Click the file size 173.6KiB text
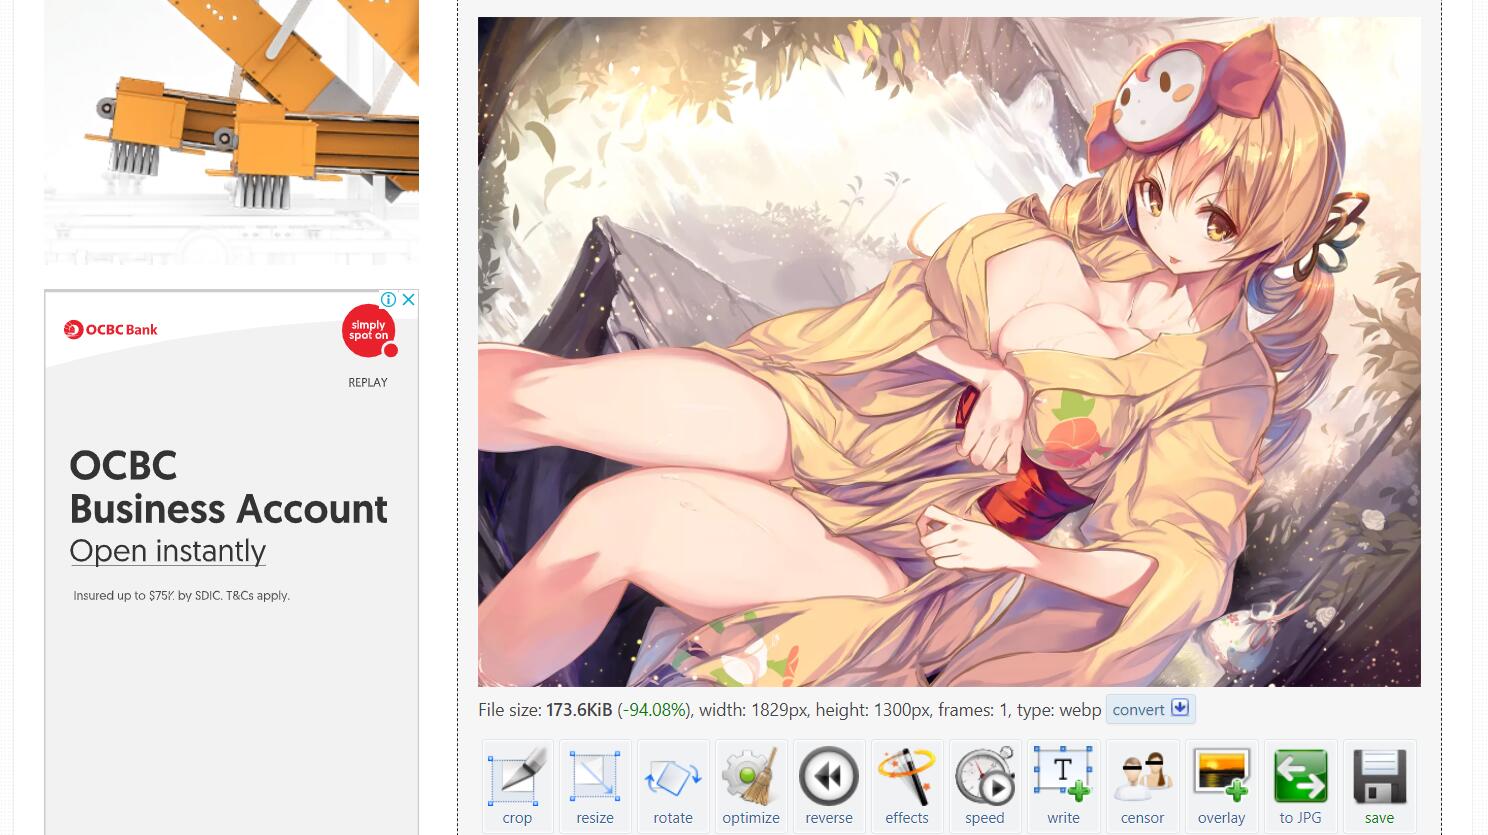Viewport: 1488px width, 835px height. pyautogui.click(x=545, y=710)
